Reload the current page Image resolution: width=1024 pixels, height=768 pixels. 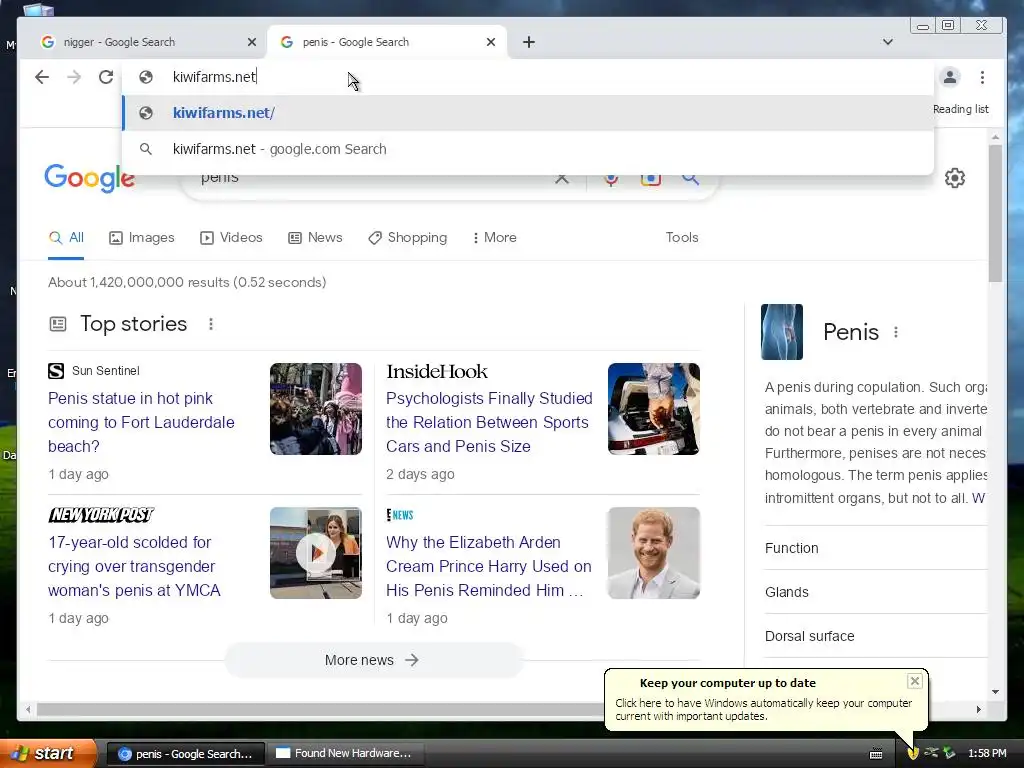coord(106,77)
